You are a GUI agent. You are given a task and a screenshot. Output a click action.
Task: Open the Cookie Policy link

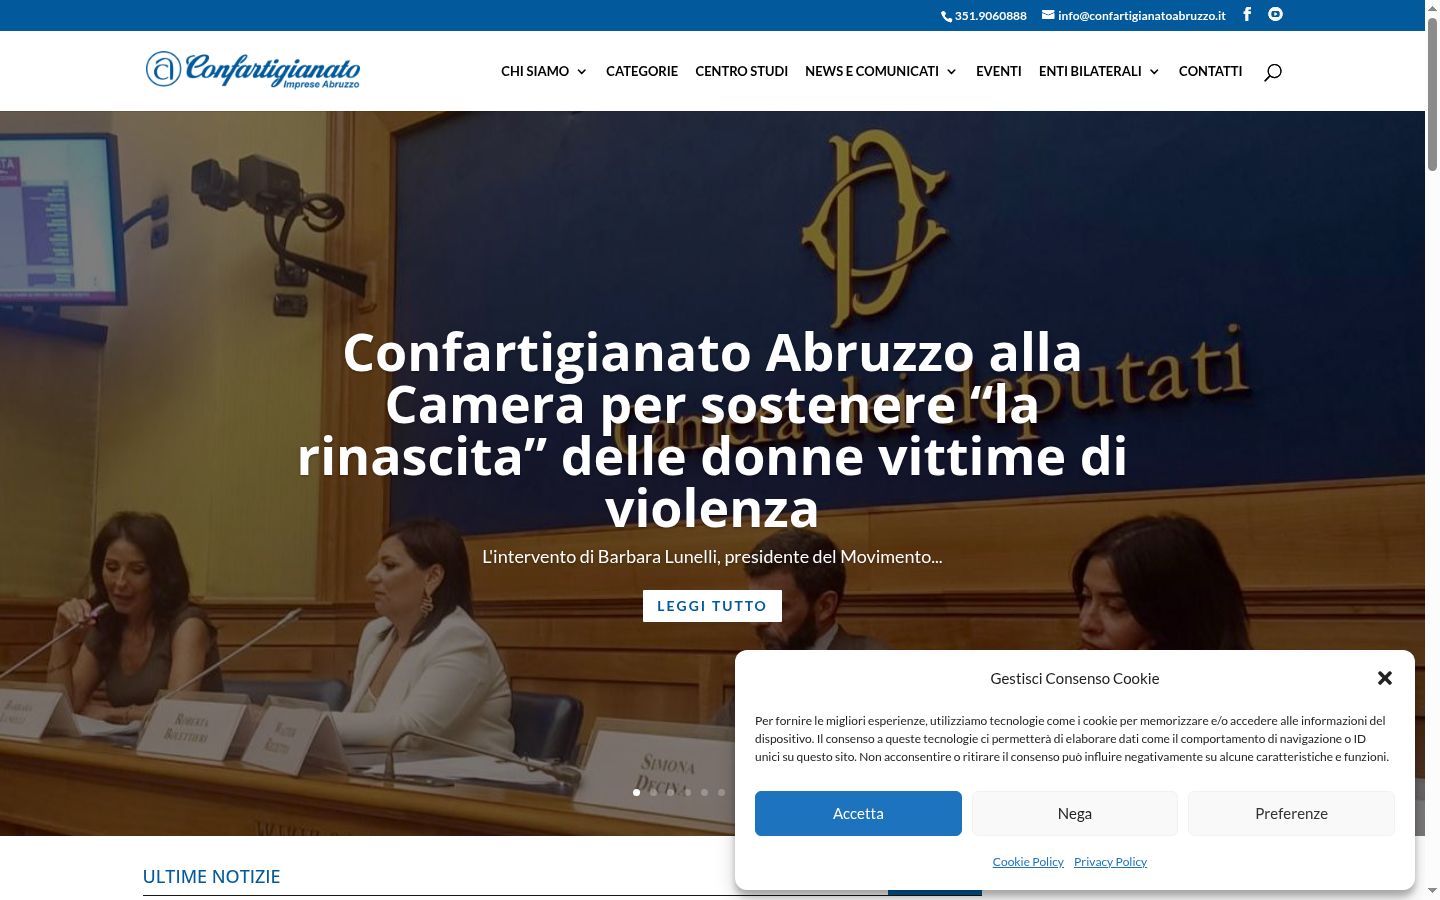point(1028,862)
